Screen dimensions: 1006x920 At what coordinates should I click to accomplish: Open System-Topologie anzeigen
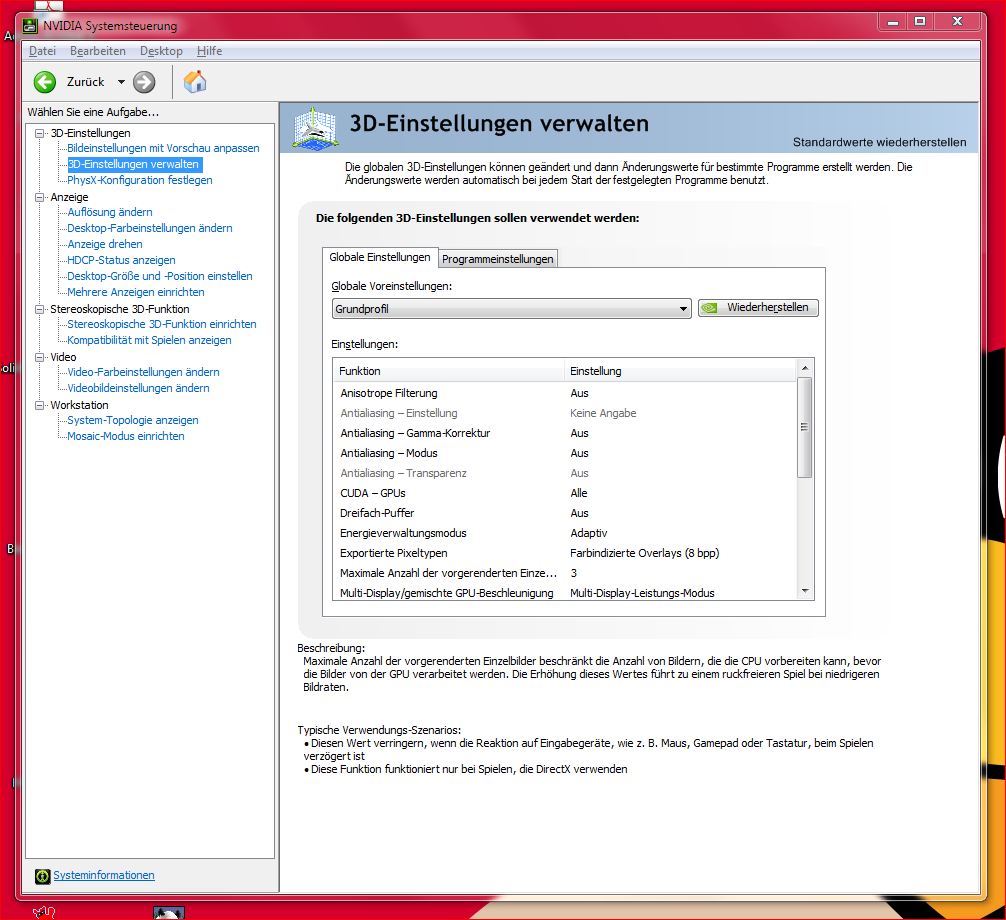point(133,420)
